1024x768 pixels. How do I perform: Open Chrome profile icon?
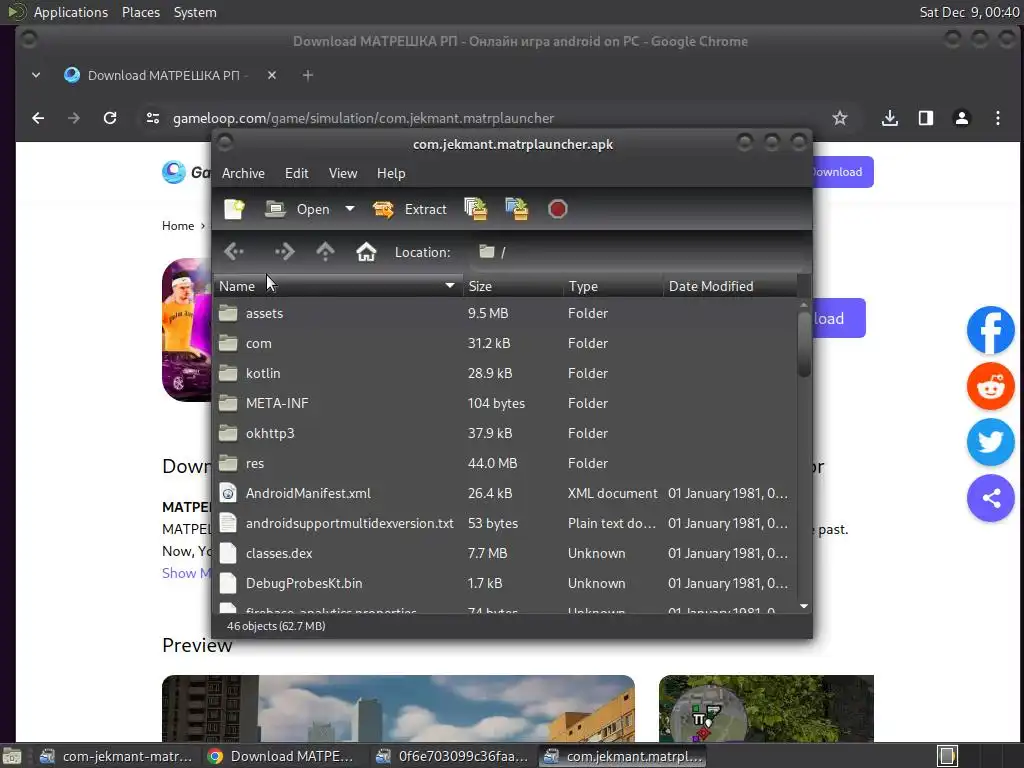pos(961,118)
